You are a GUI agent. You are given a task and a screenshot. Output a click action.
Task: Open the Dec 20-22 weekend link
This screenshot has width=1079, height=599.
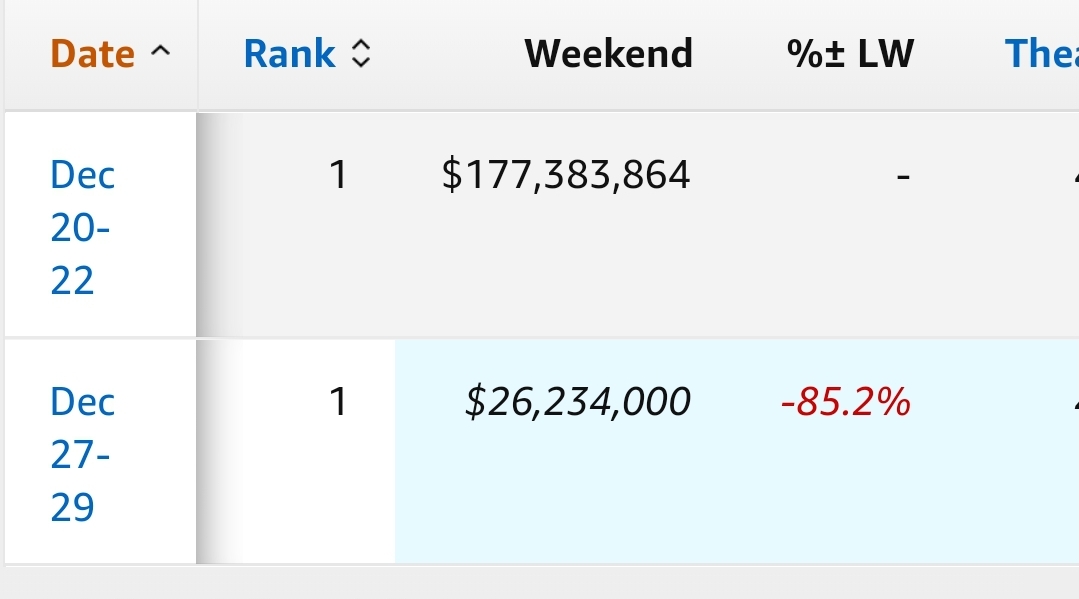pos(83,228)
